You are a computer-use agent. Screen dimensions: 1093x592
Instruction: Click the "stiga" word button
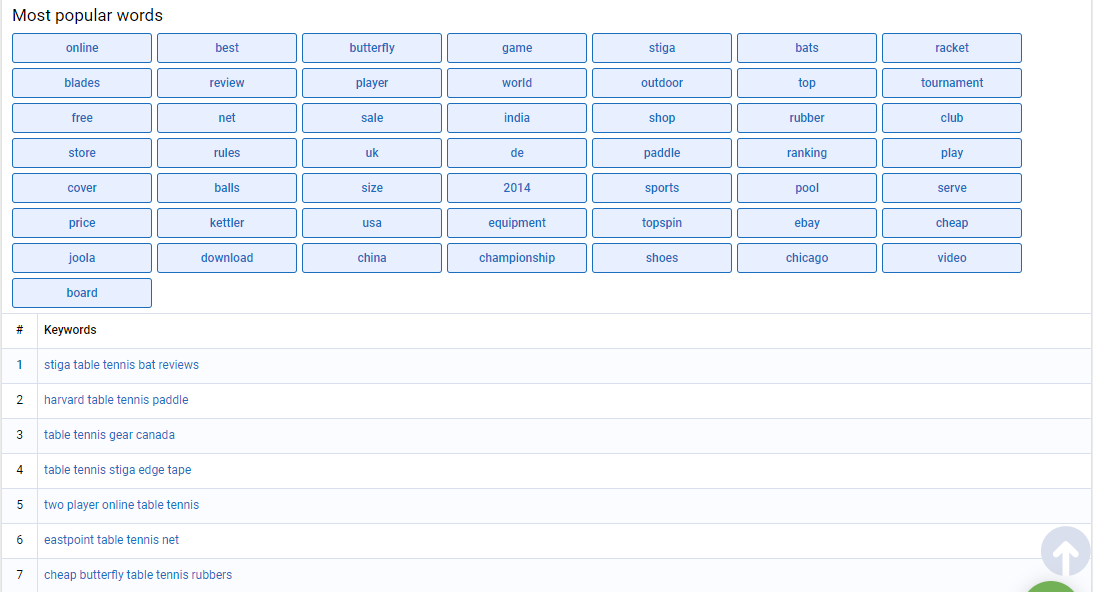coord(662,48)
